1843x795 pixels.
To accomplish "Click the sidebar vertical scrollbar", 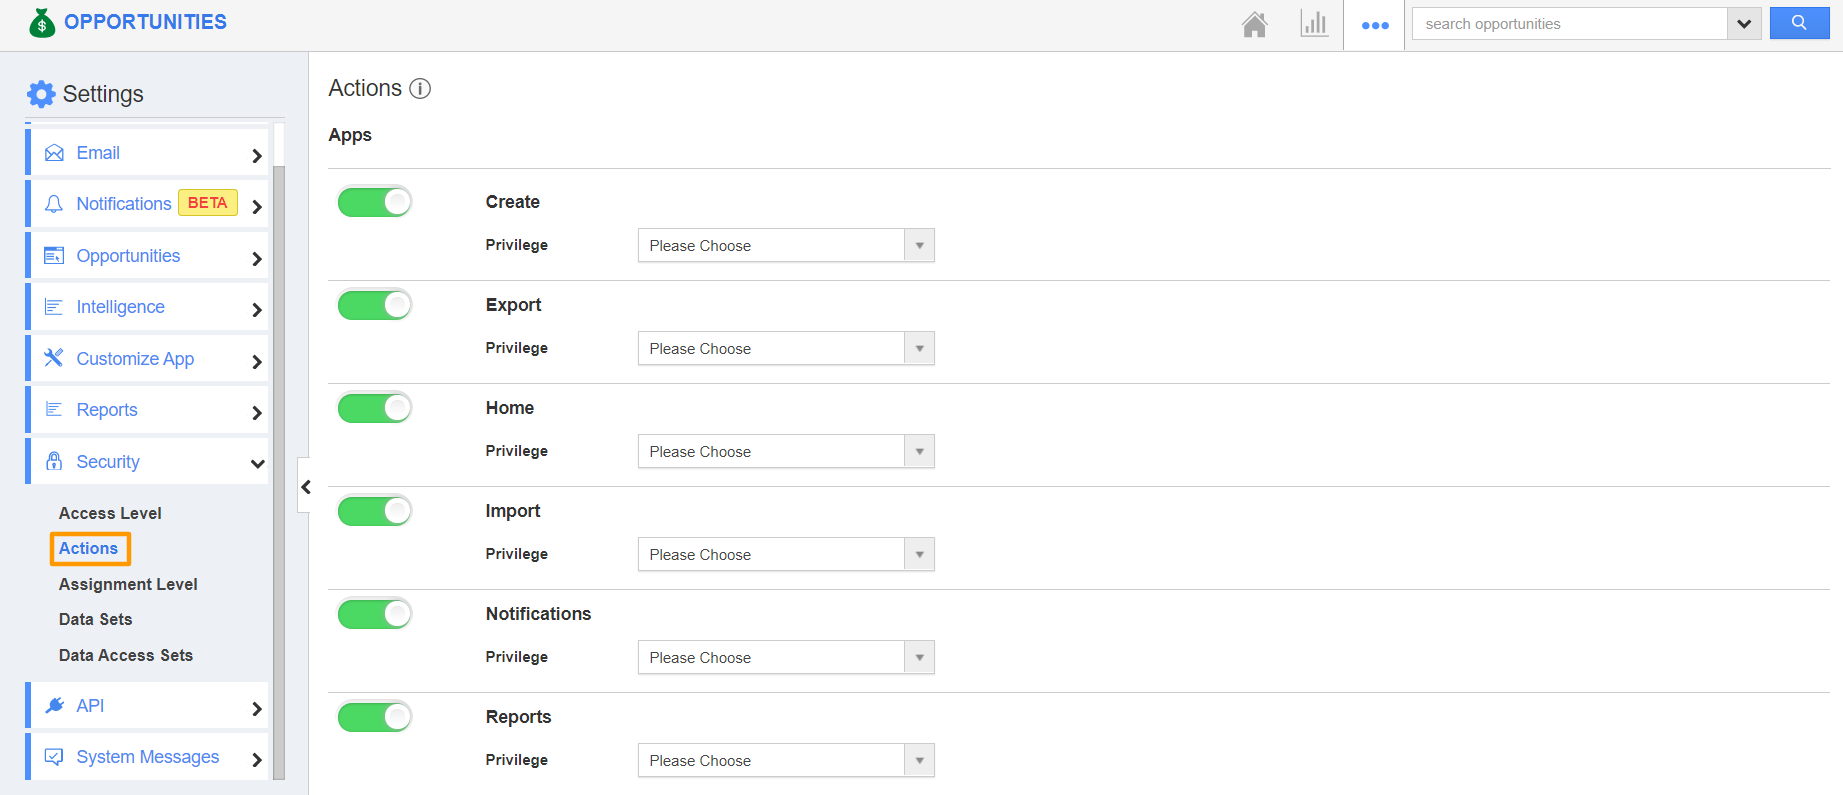I will pyautogui.click(x=279, y=450).
